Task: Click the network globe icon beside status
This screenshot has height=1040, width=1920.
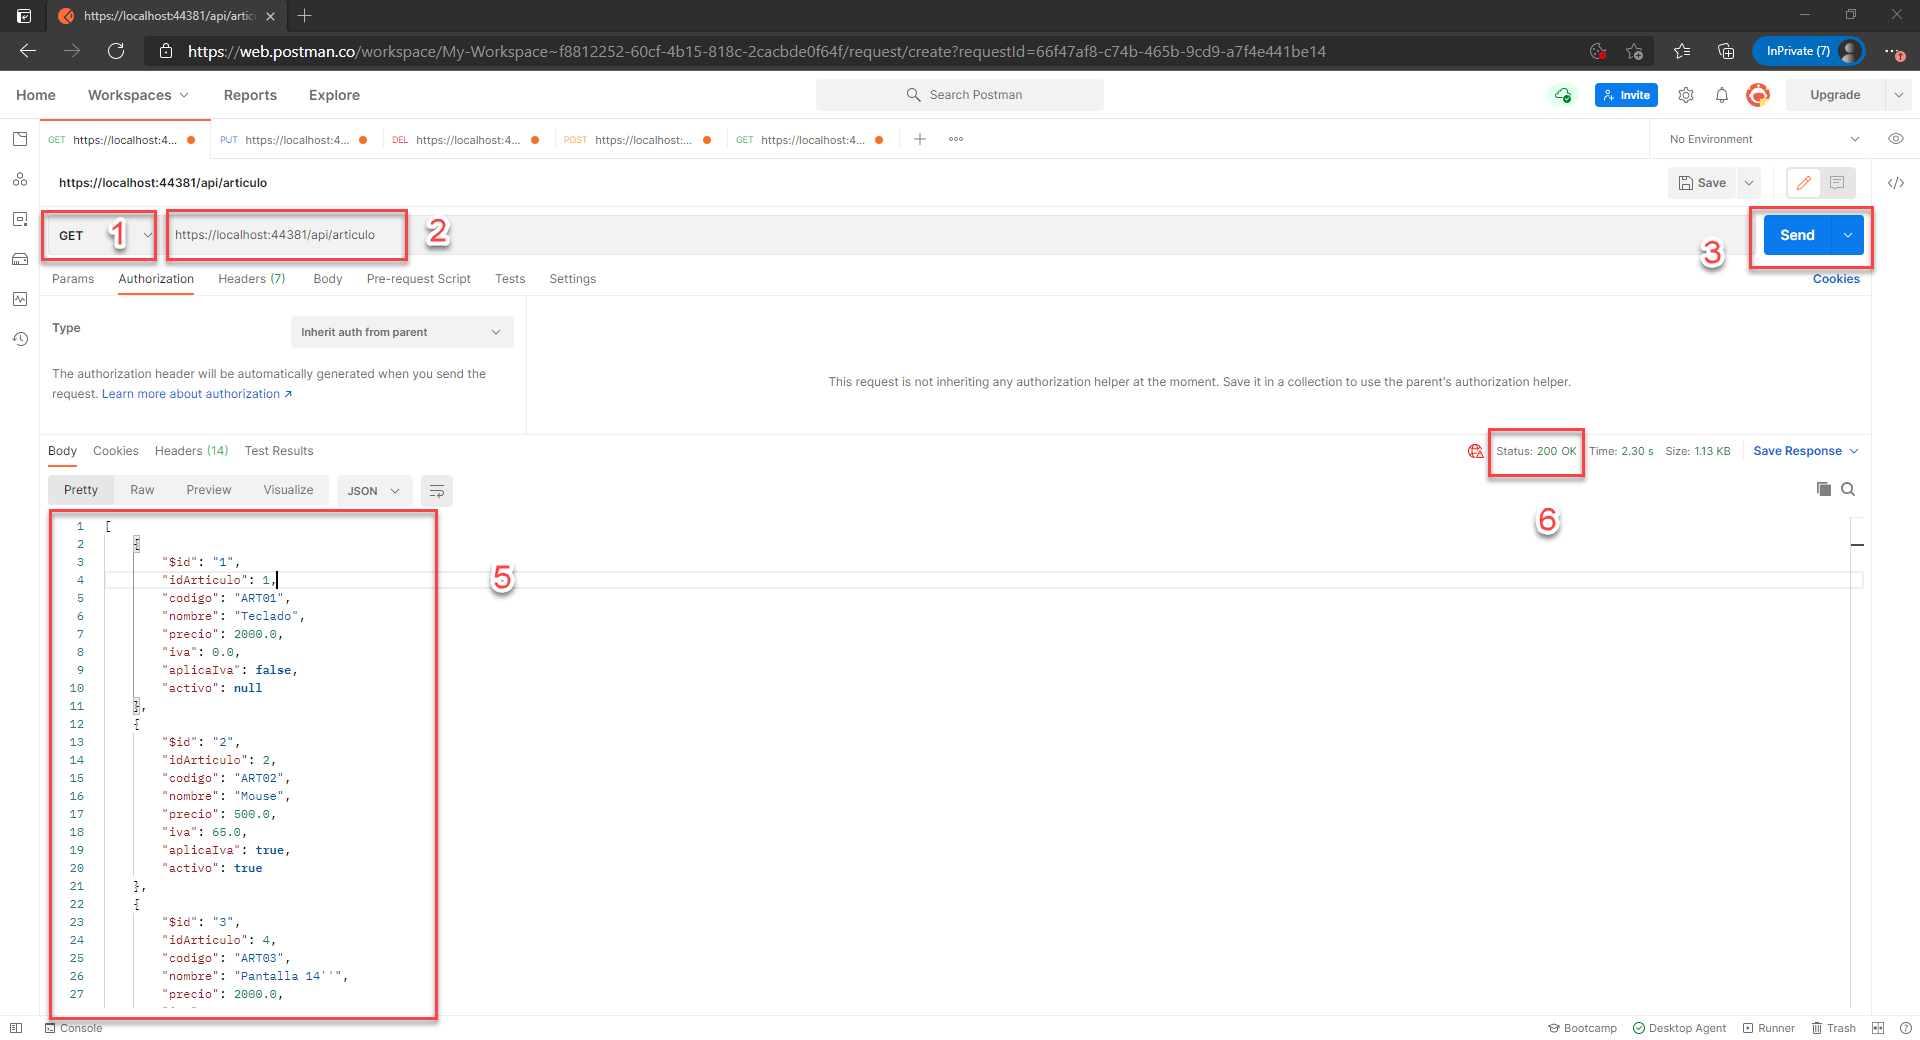Action: point(1475,451)
